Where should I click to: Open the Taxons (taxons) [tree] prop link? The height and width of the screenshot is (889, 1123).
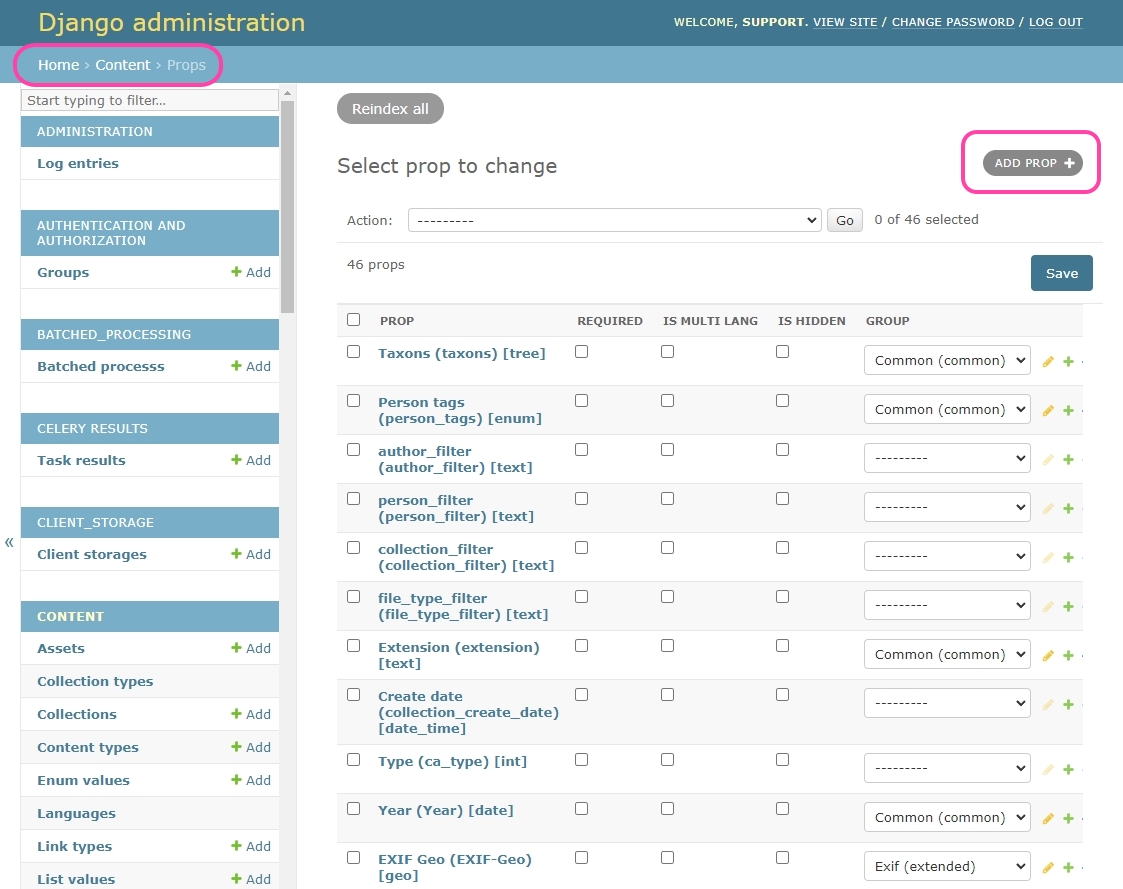462,353
